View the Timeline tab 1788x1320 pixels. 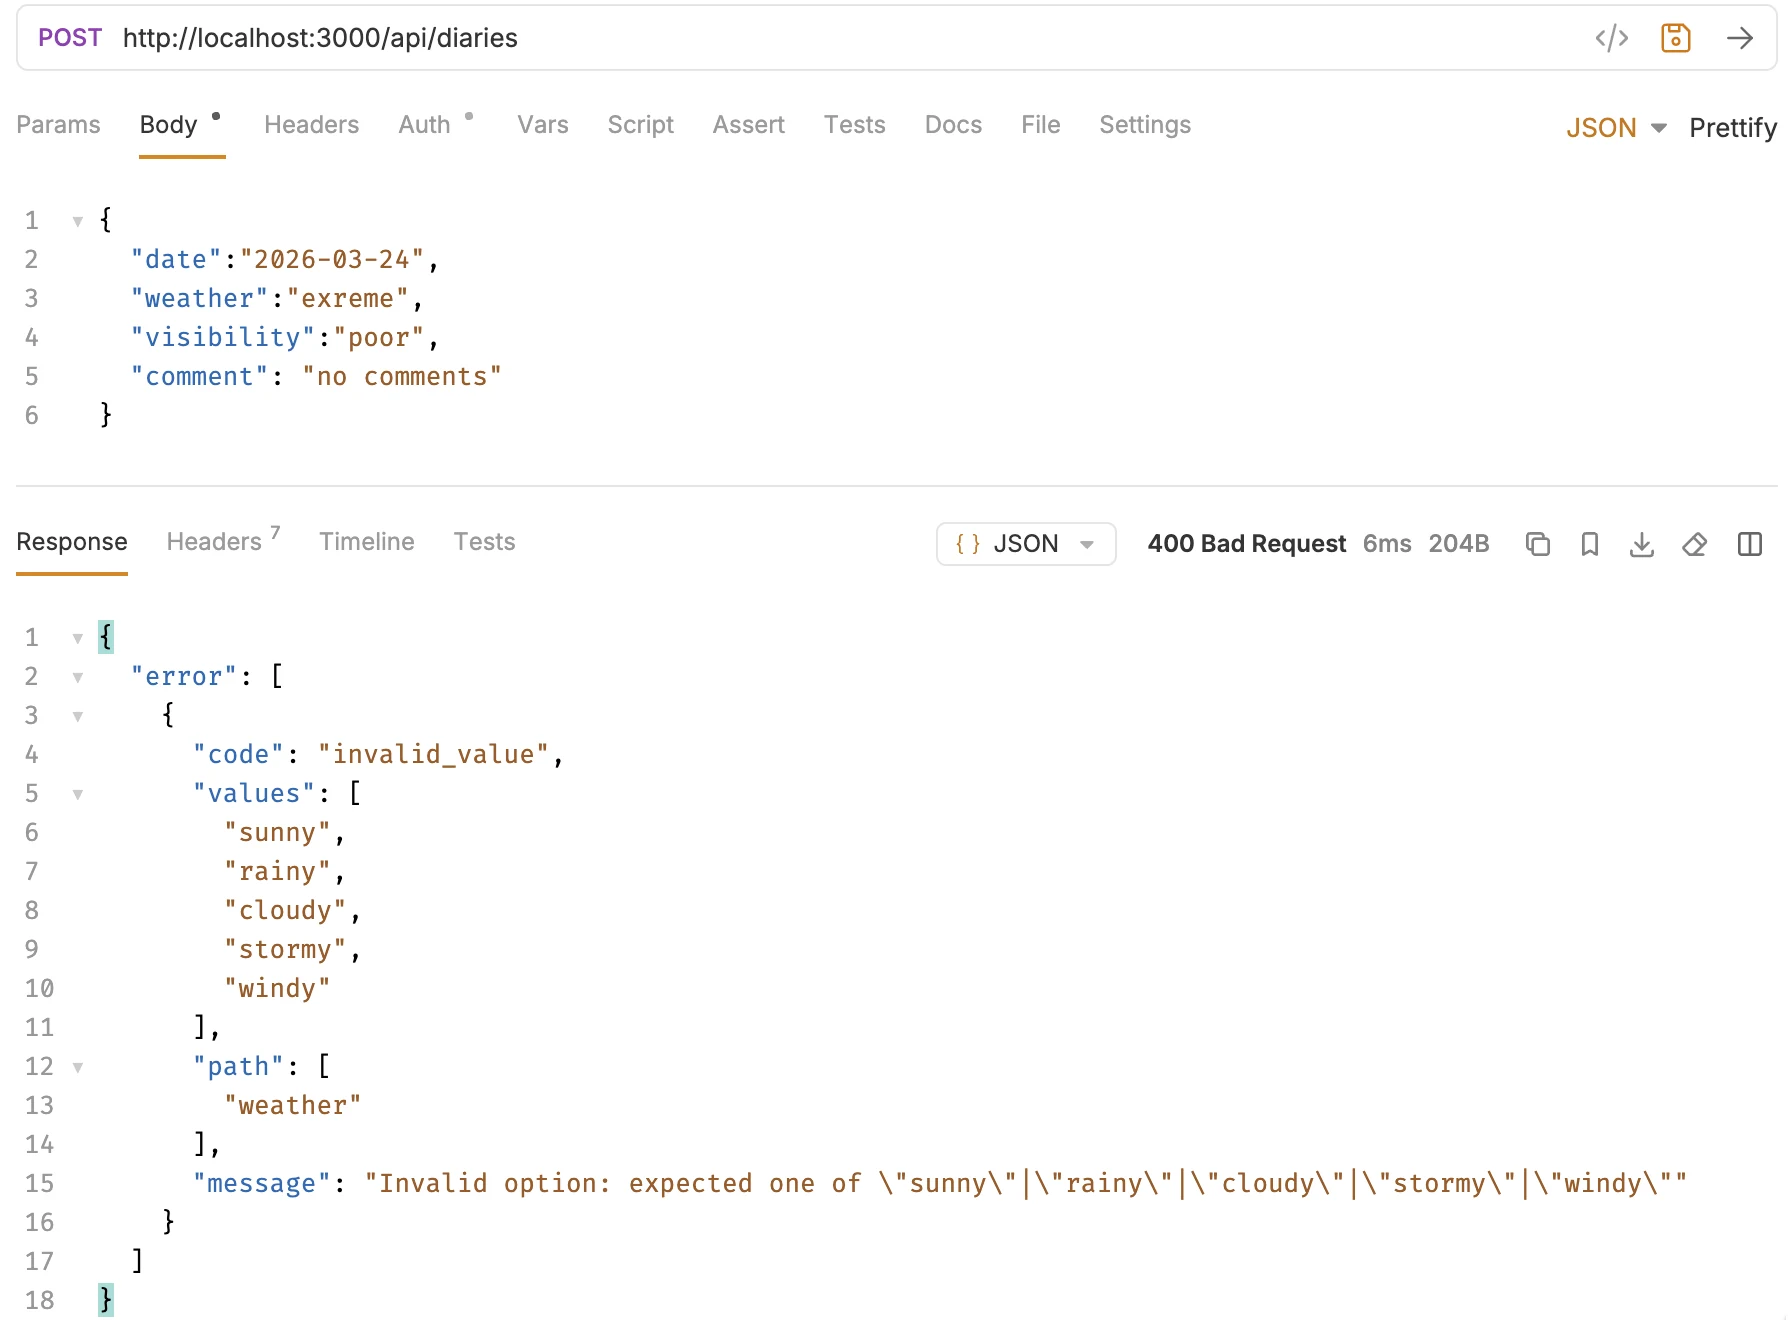(x=367, y=542)
